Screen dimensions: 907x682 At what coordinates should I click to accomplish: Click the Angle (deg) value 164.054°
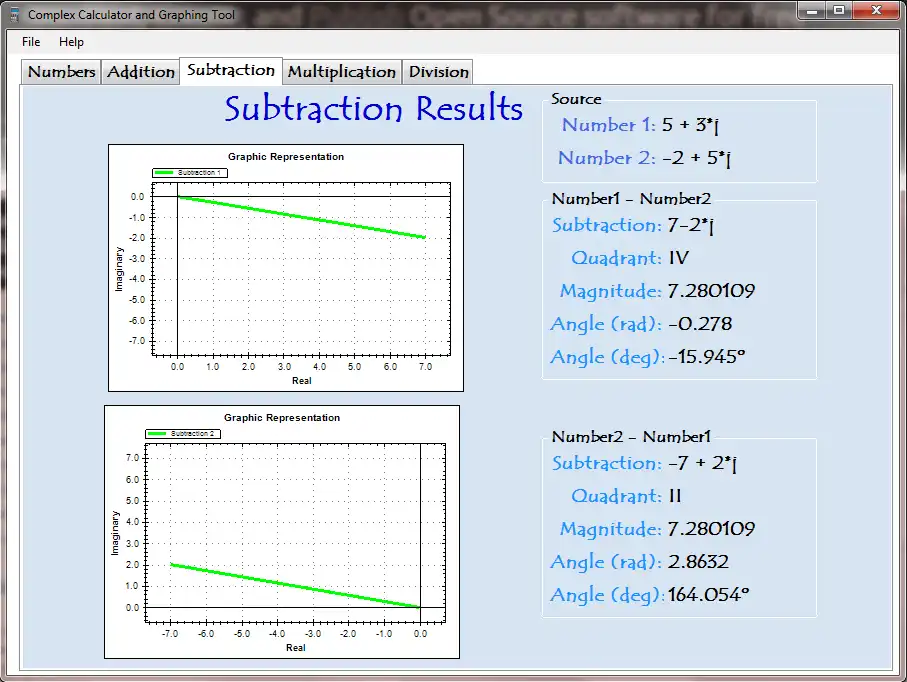(x=708, y=594)
